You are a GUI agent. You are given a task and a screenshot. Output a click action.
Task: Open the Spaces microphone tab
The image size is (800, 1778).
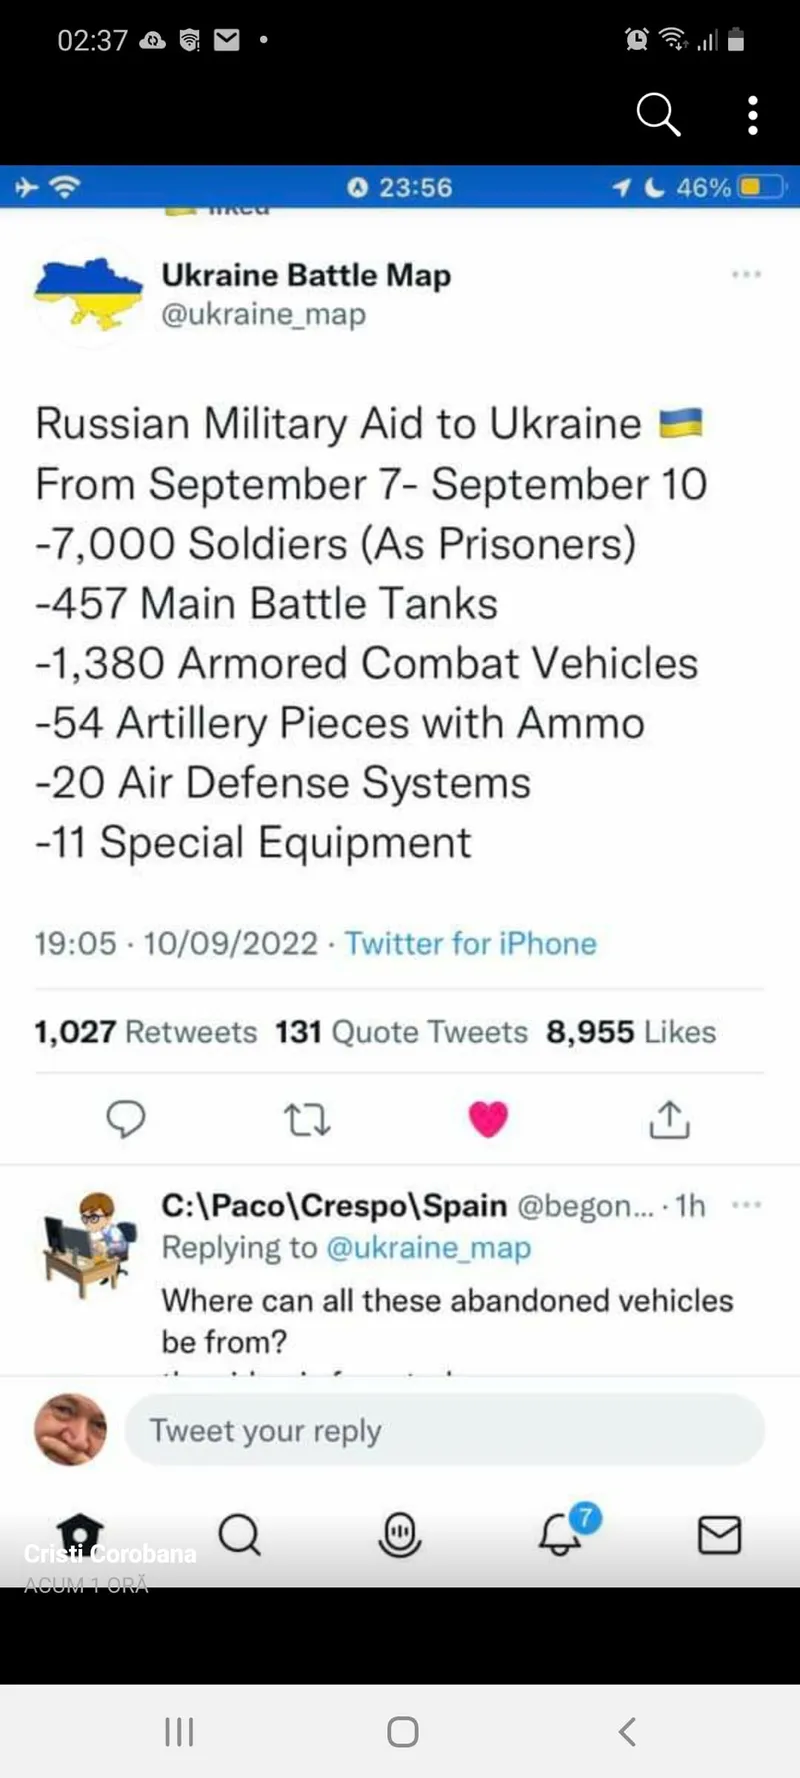click(x=399, y=1533)
